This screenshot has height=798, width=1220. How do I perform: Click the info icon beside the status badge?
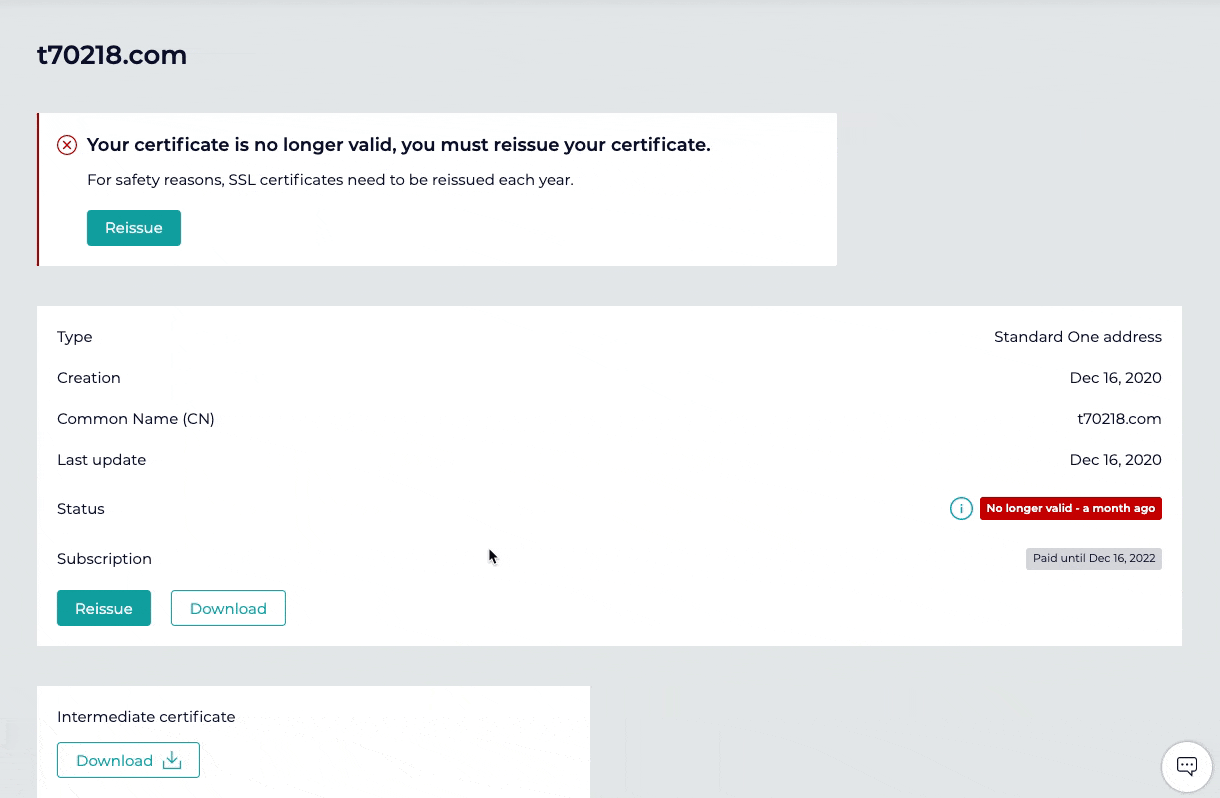(x=961, y=509)
